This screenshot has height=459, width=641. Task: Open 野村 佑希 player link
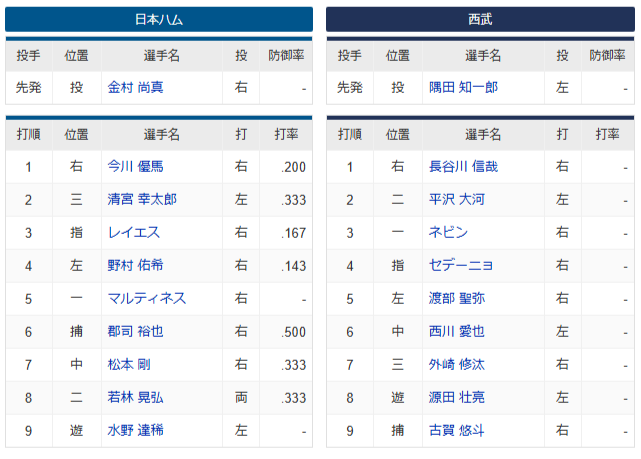135,266
